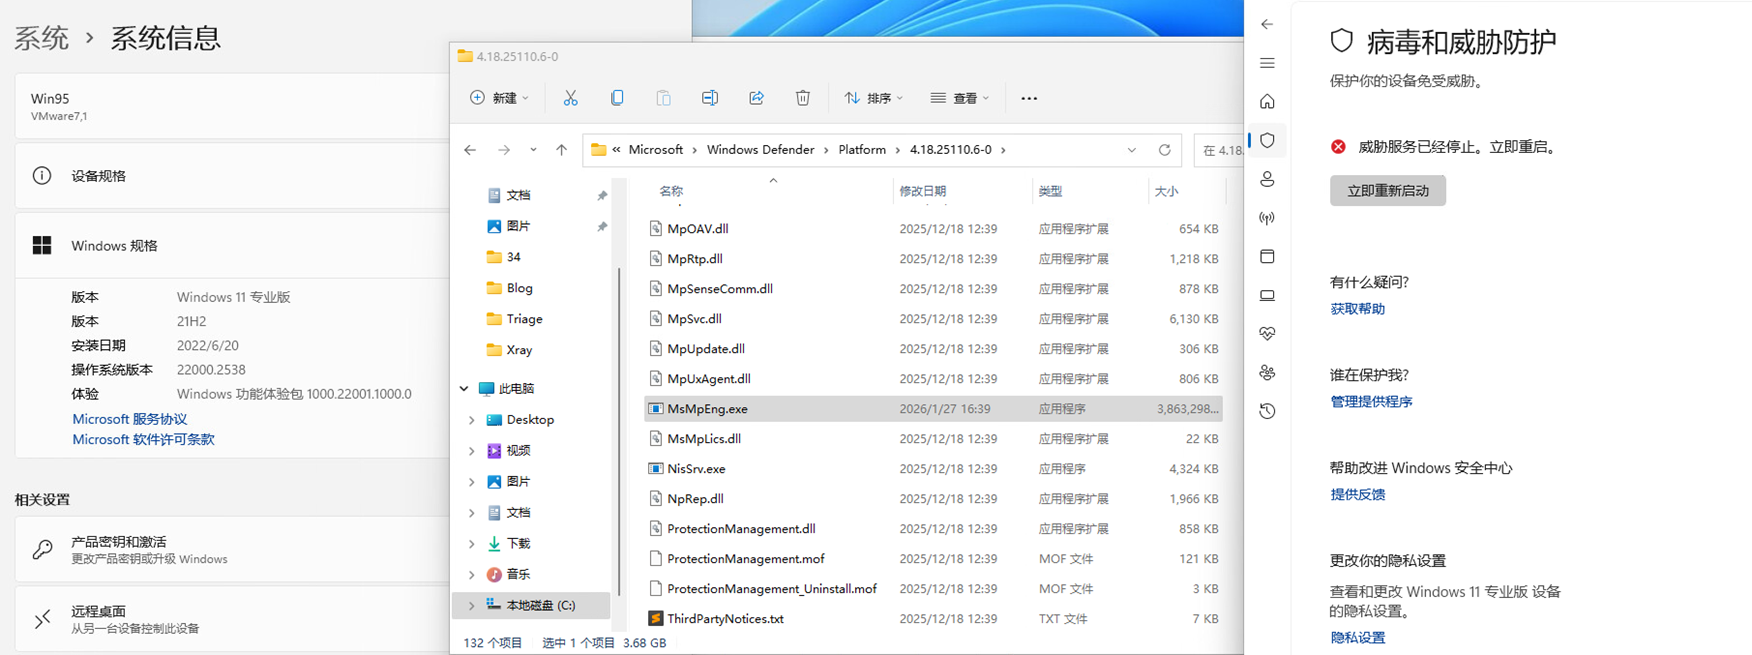Viewport: 1752px width, 655px height.
Task: Open Account protection sidebar icon
Action: (x=1267, y=179)
